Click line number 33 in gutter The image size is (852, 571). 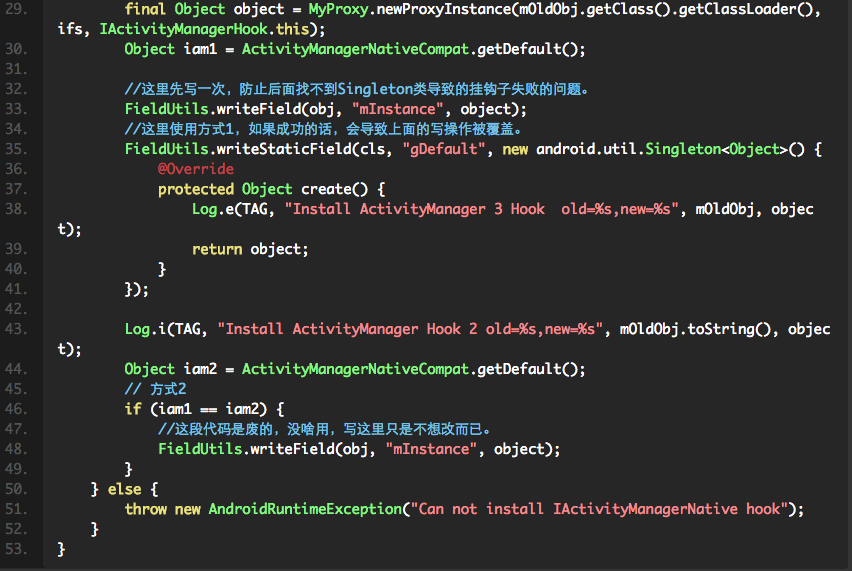pos(16,109)
